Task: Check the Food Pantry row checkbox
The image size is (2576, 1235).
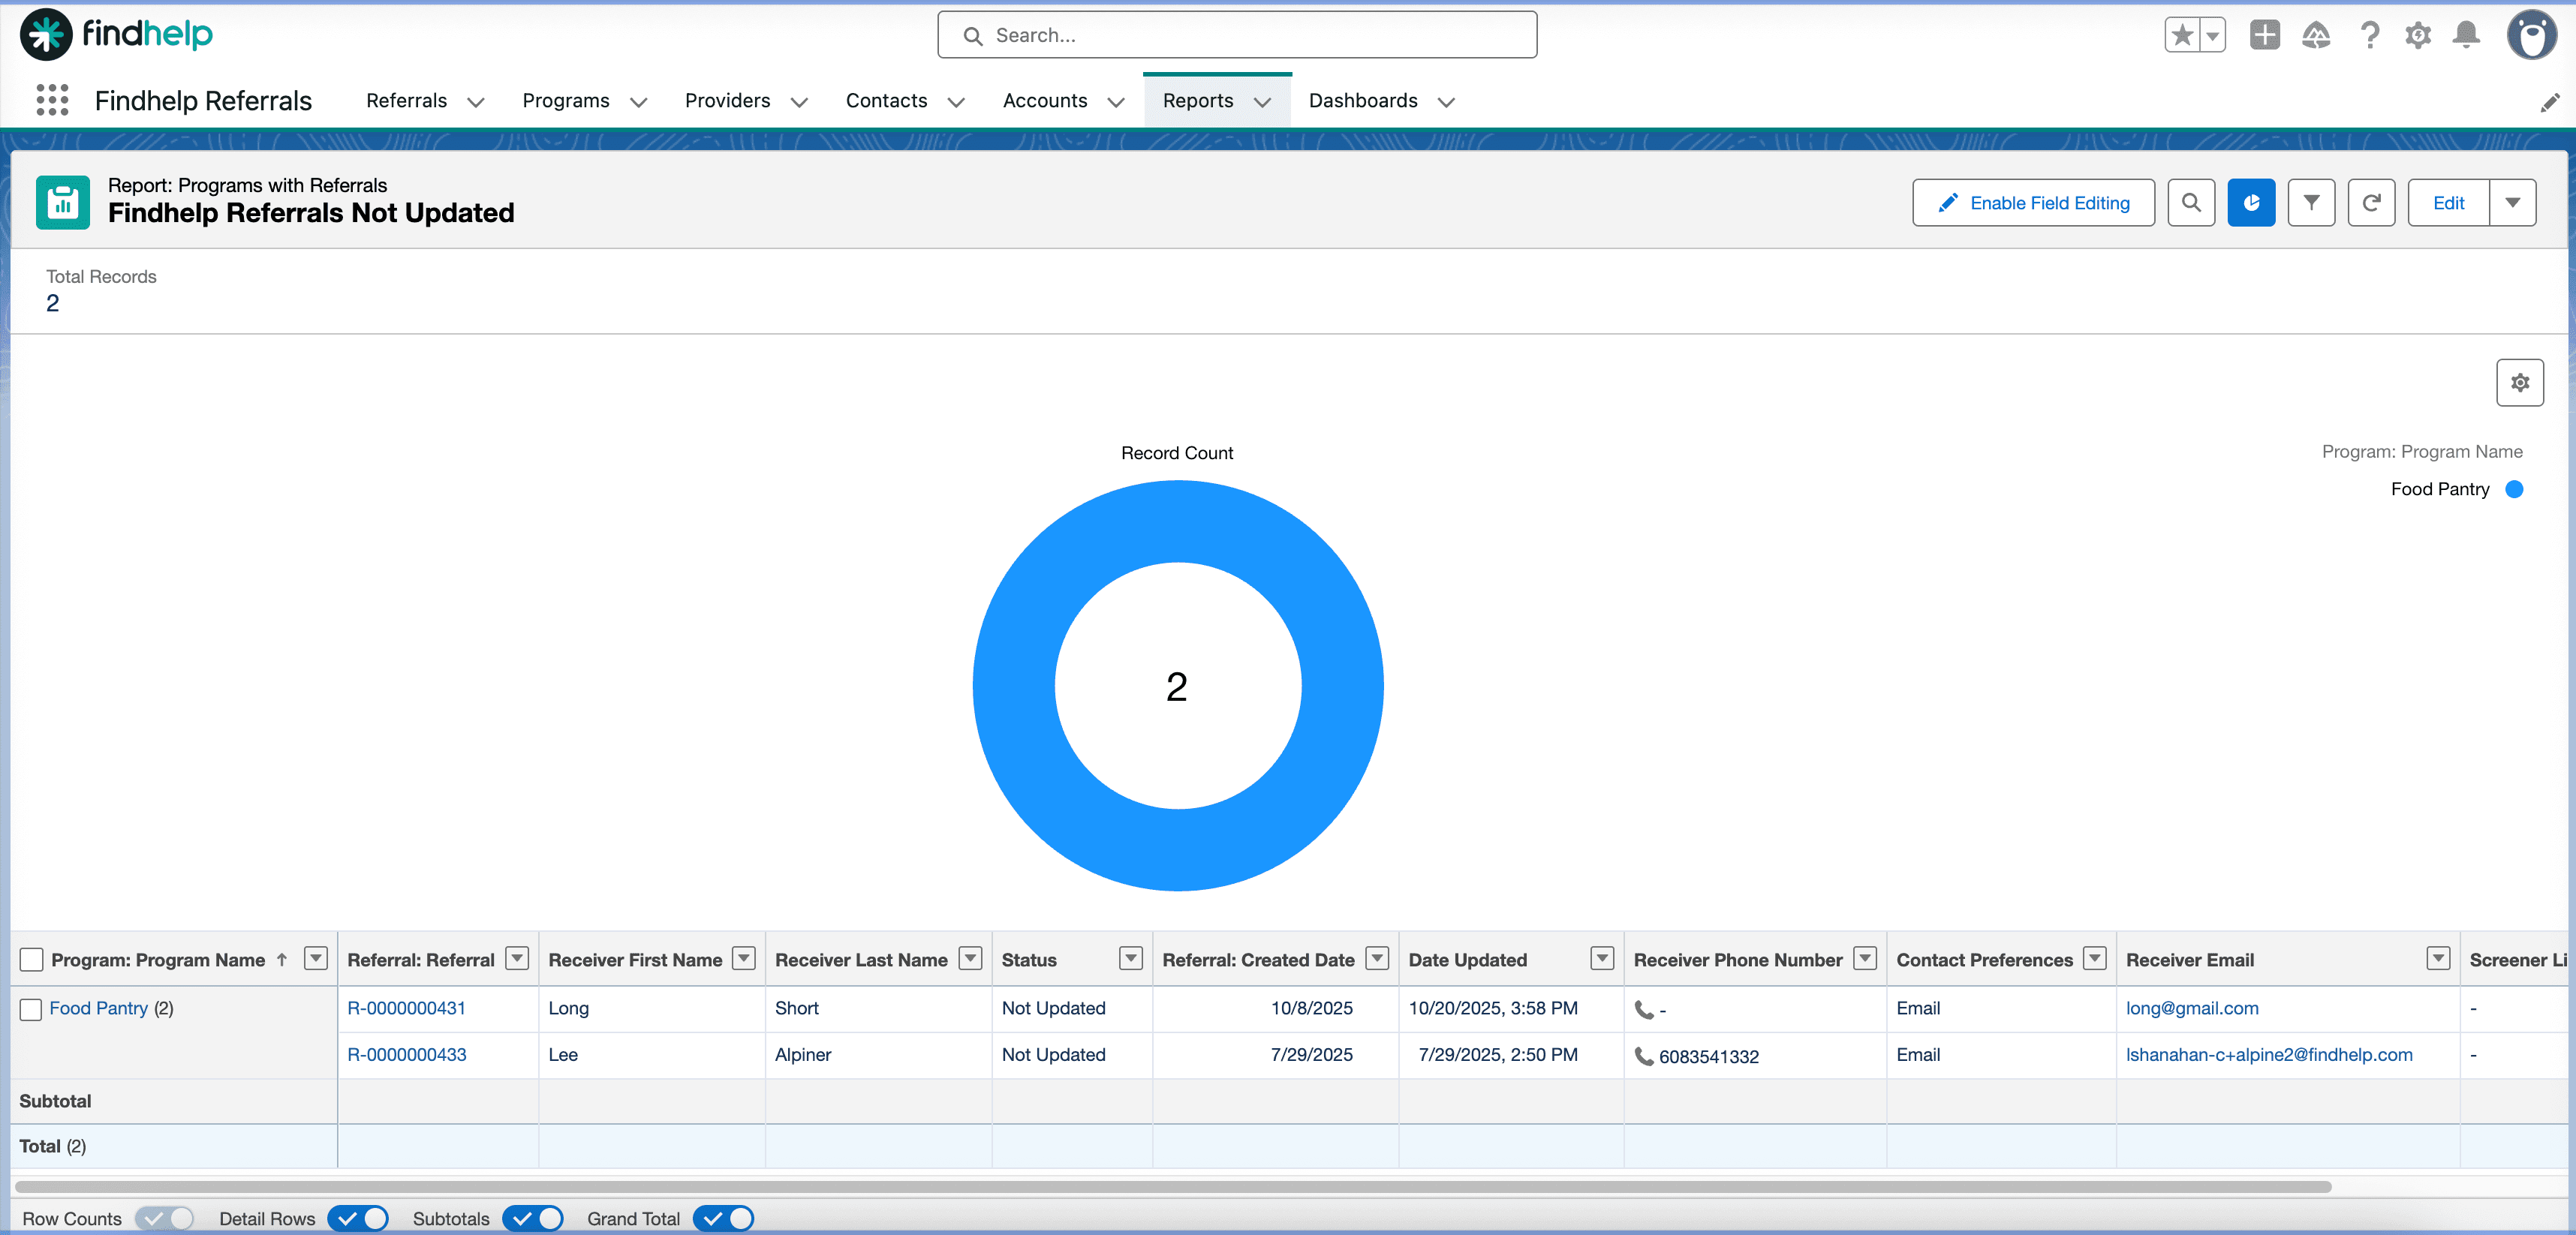Action: pyautogui.click(x=31, y=1009)
